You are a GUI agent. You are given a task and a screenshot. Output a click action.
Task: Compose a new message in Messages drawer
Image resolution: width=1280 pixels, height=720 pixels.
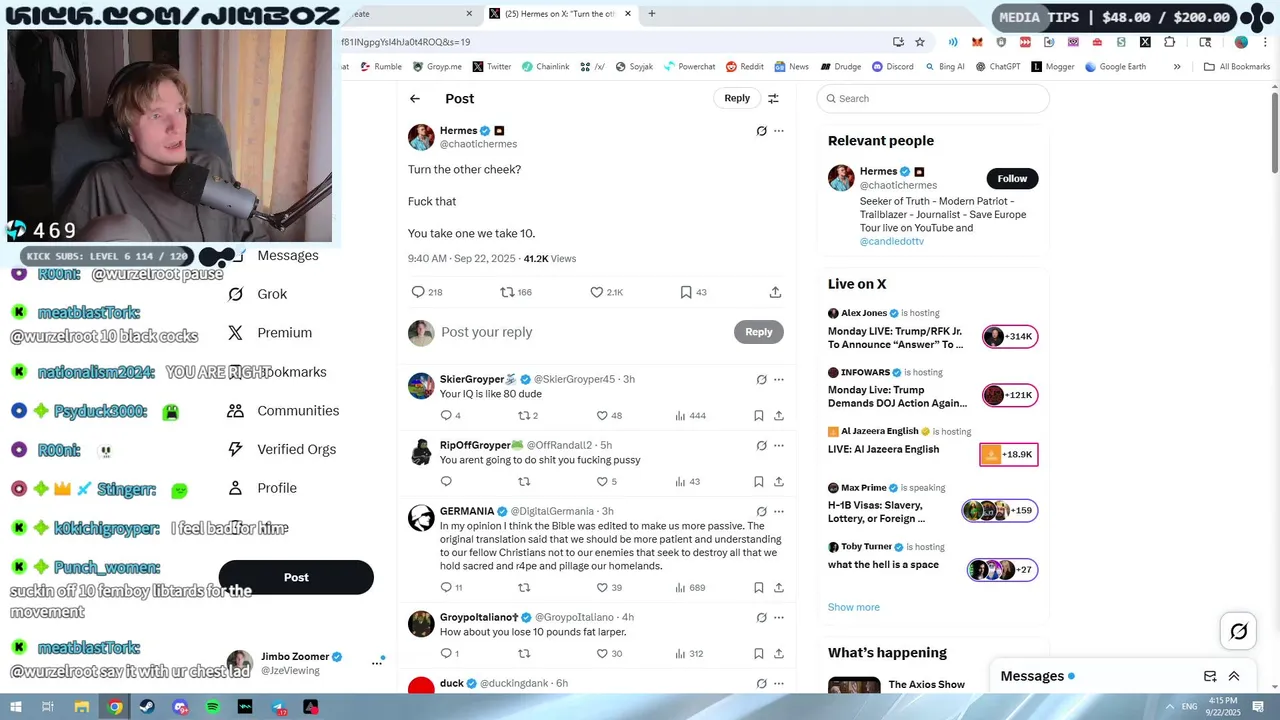point(1210,676)
